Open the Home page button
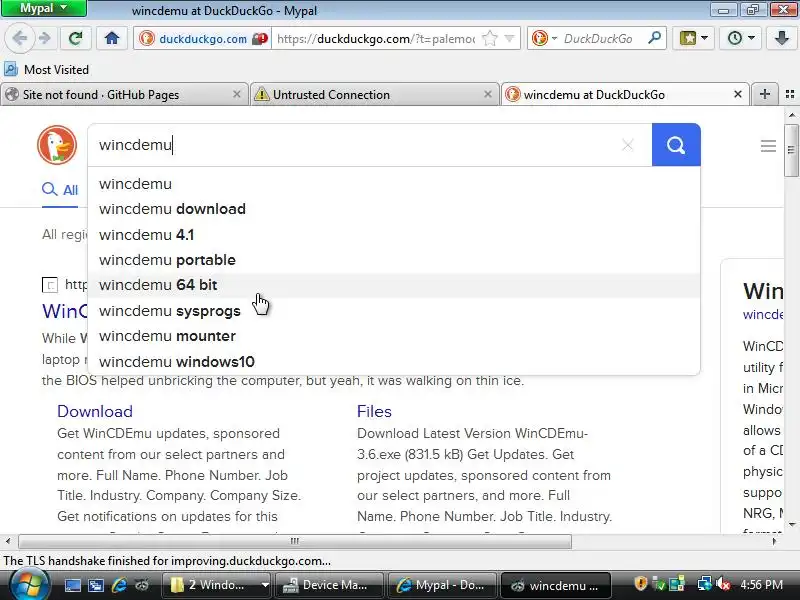 pos(112,38)
